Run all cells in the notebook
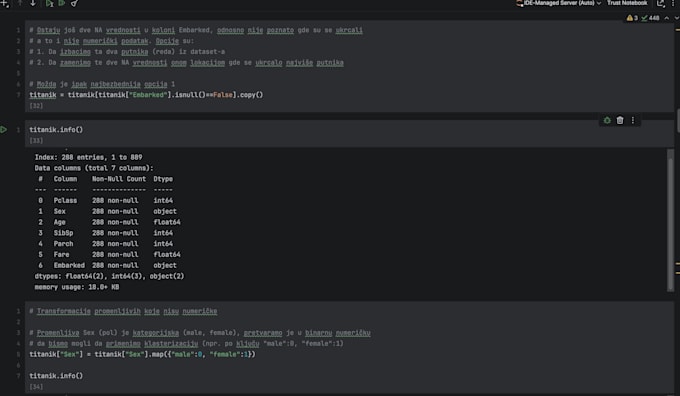This screenshot has height=396, width=680. pyautogui.click(x=62, y=3)
